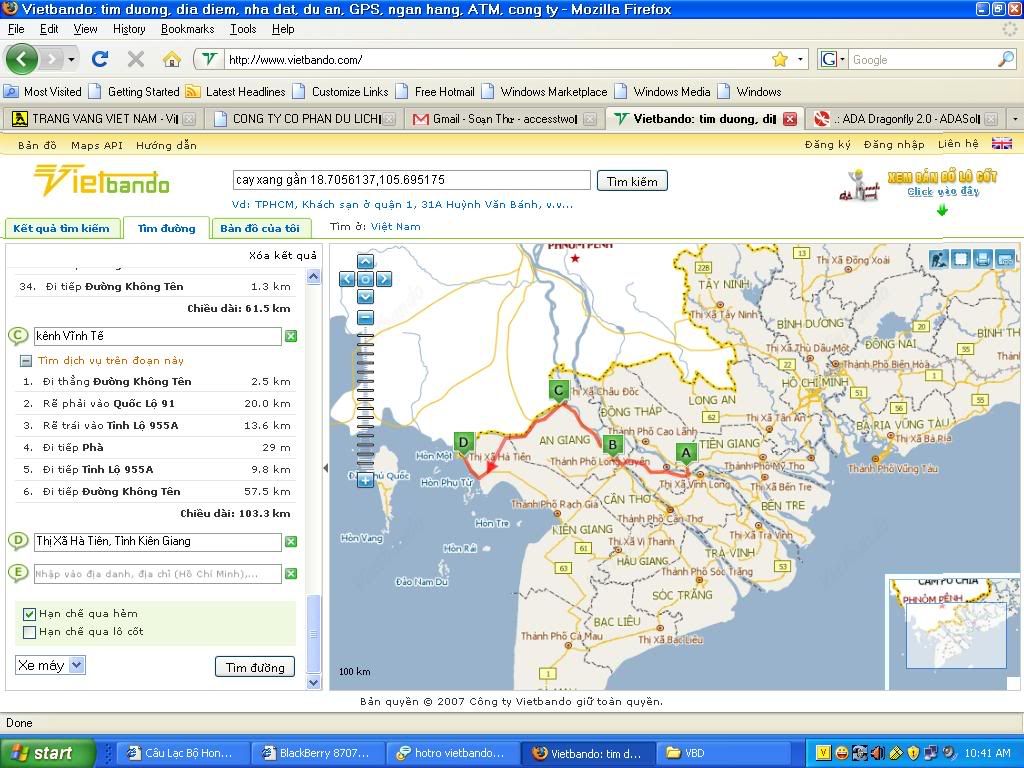Open the Bookmarks menu

click(x=187, y=29)
